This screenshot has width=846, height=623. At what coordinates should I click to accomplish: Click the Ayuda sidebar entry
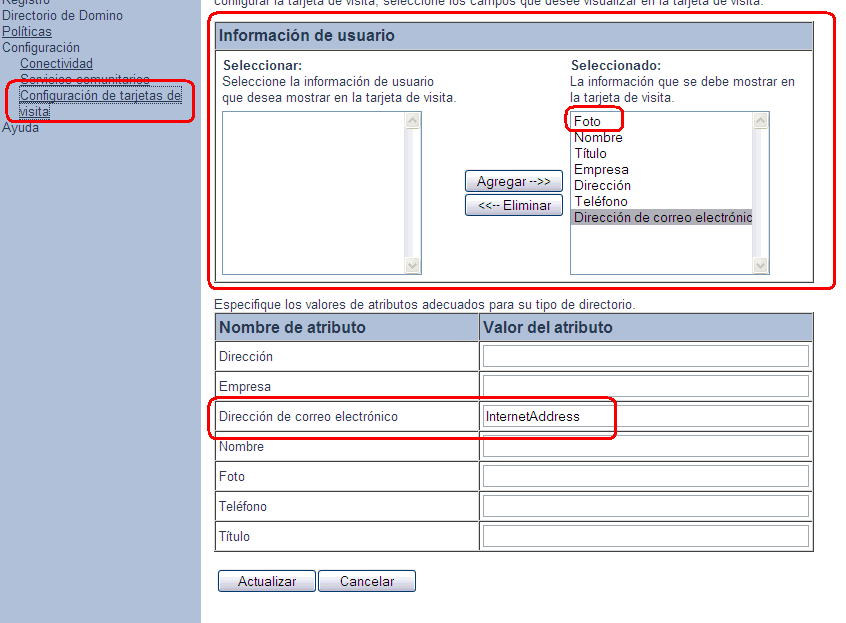(x=21, y=128)
